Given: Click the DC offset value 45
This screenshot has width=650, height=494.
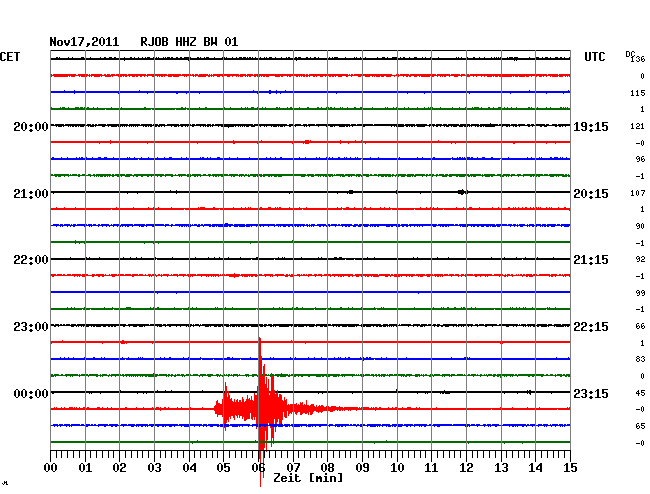Looking at the screenshot, I should [640, 393].
